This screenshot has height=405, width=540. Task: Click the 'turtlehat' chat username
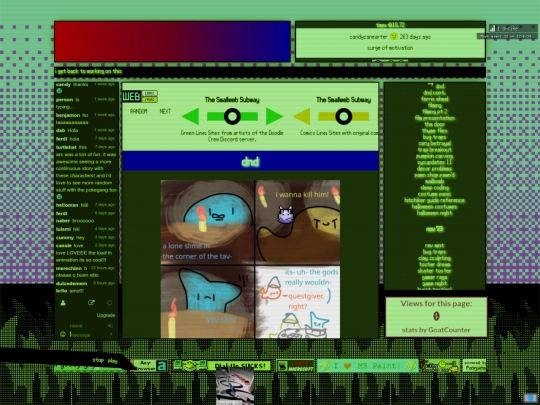(66, 147)
